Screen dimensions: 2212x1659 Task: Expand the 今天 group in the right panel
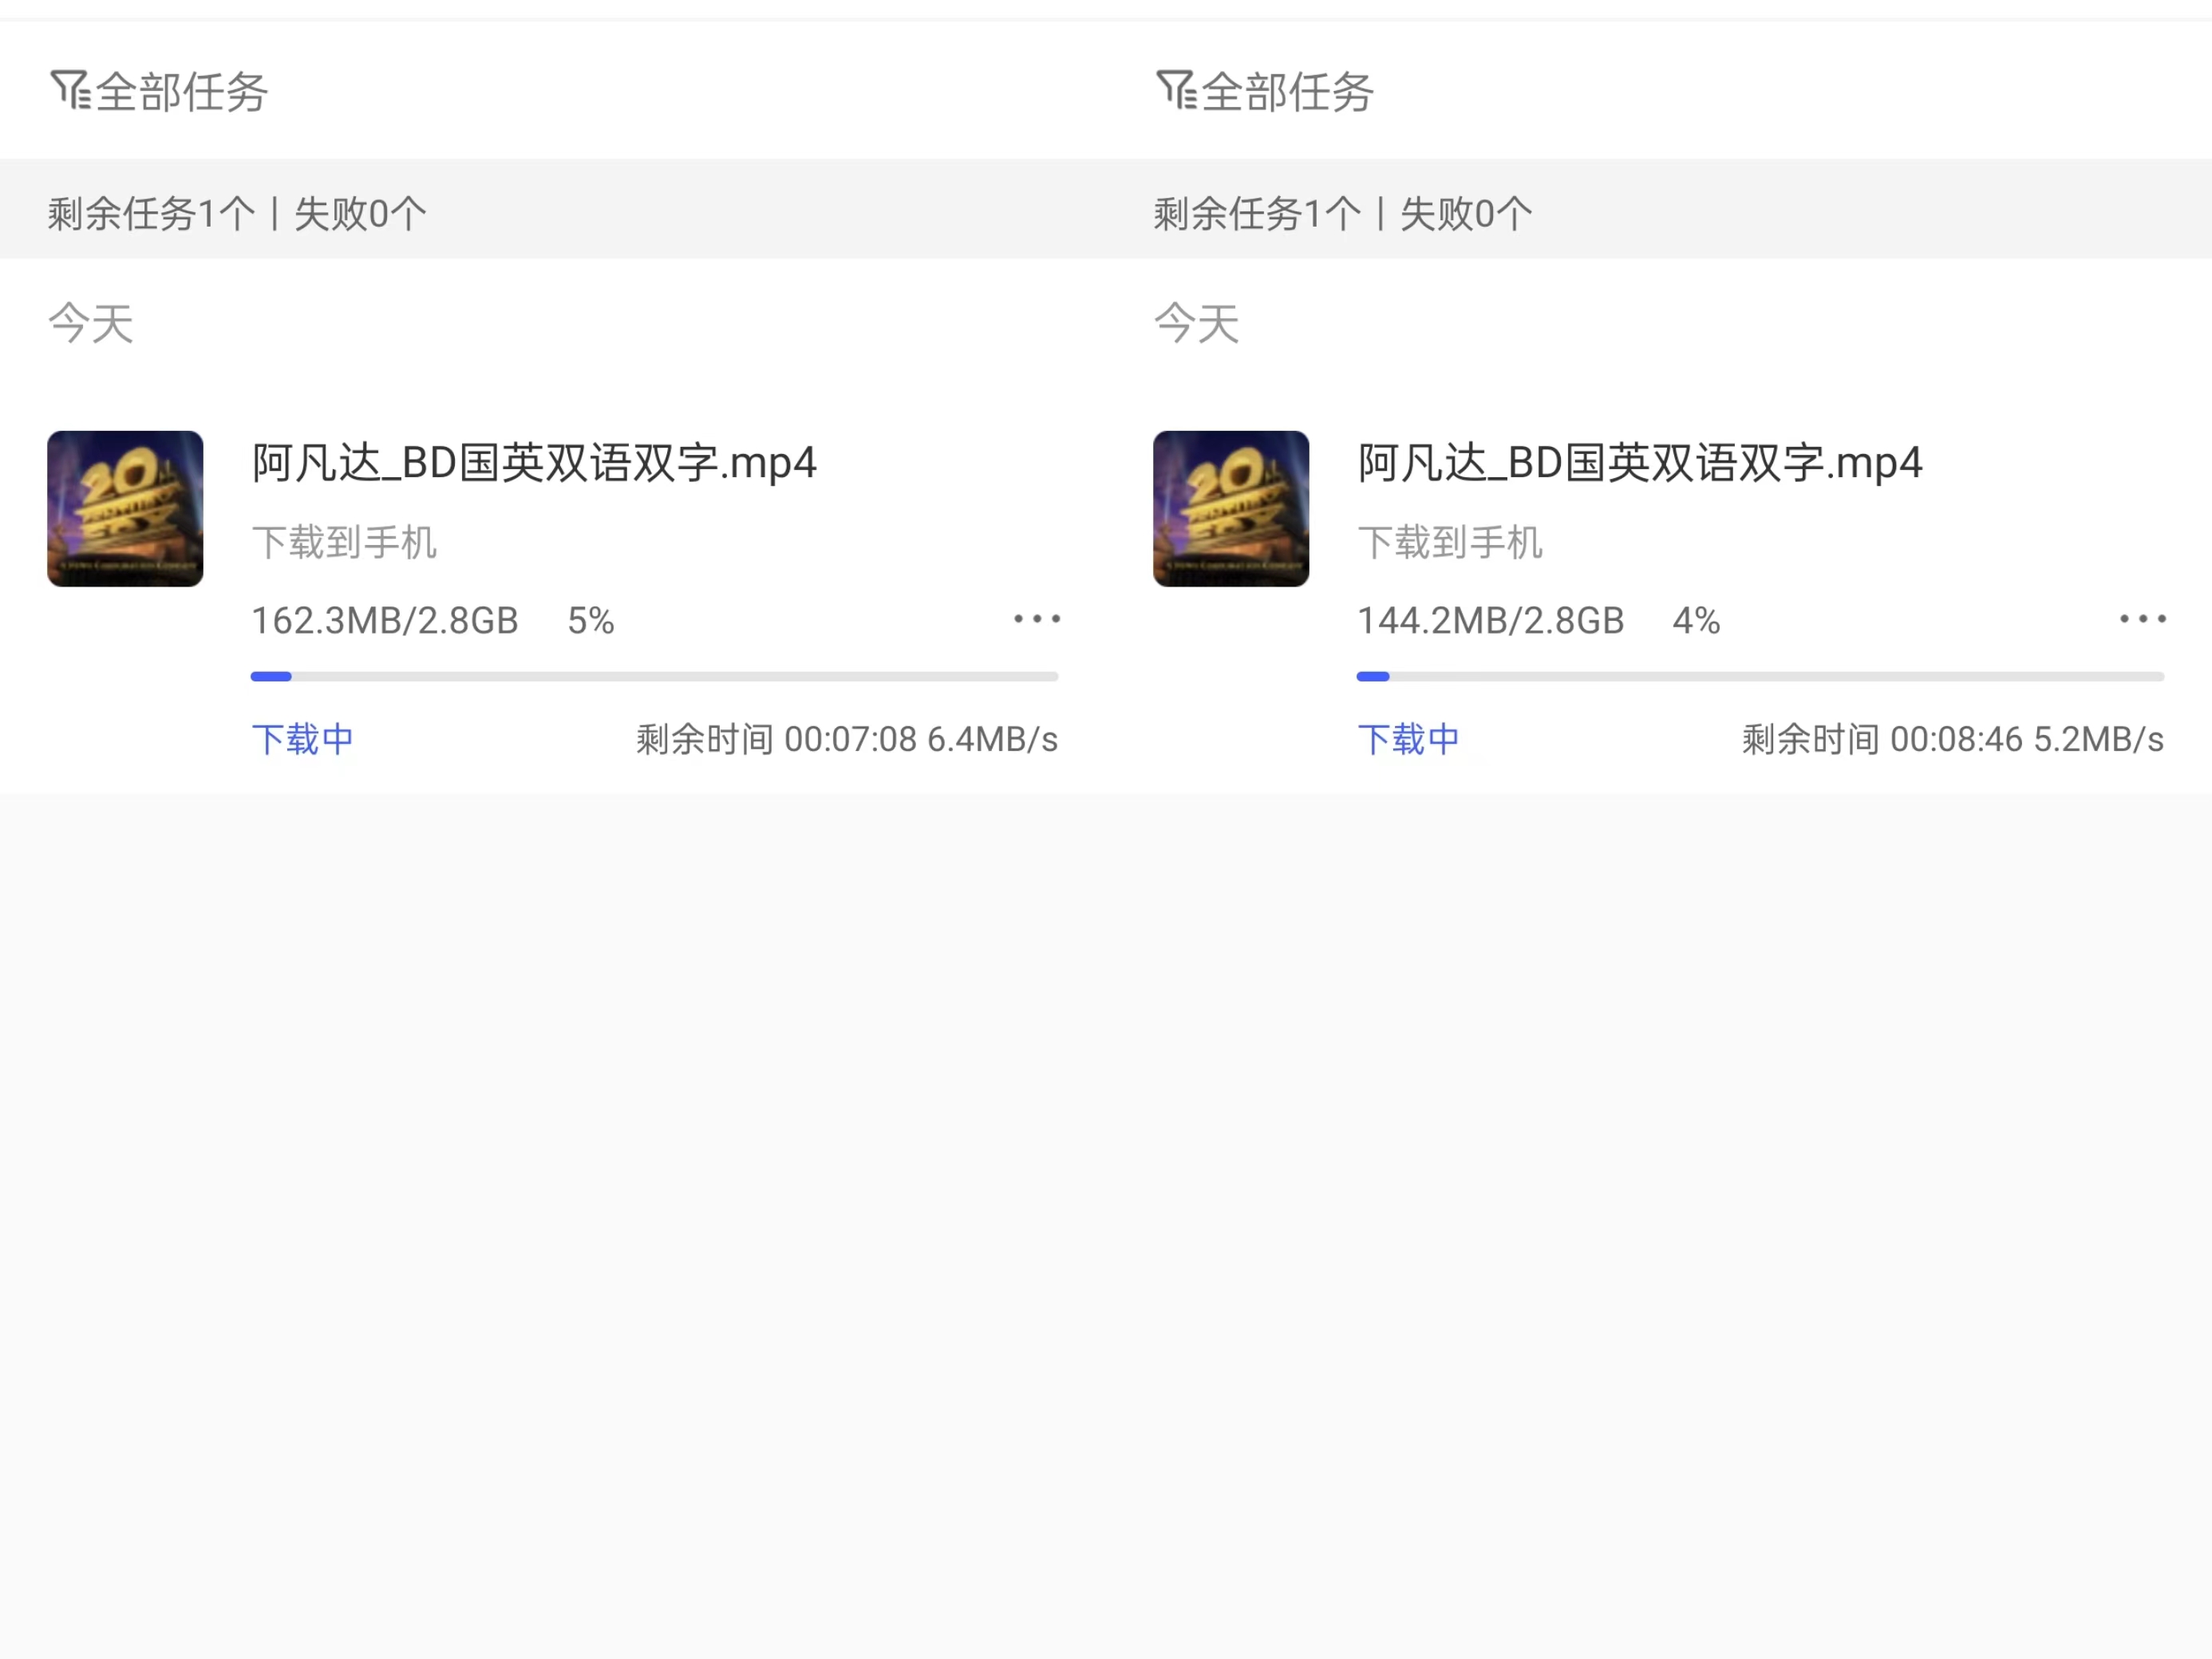(1197, 322)
